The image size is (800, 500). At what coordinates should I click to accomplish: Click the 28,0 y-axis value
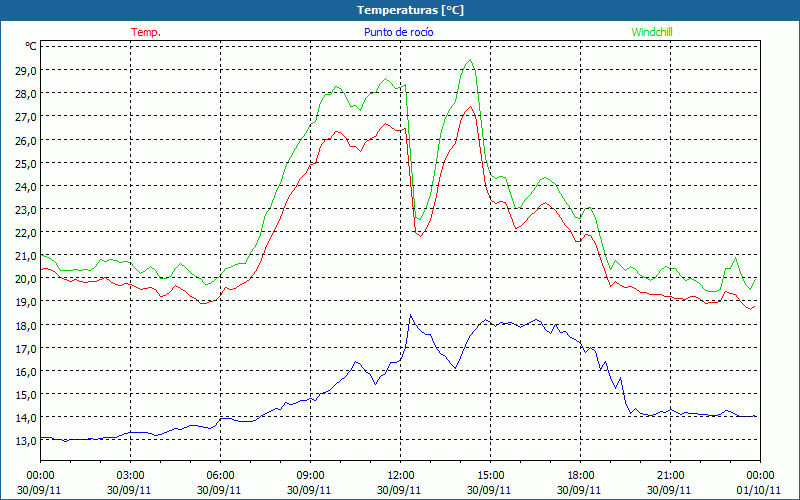(26, 94)
